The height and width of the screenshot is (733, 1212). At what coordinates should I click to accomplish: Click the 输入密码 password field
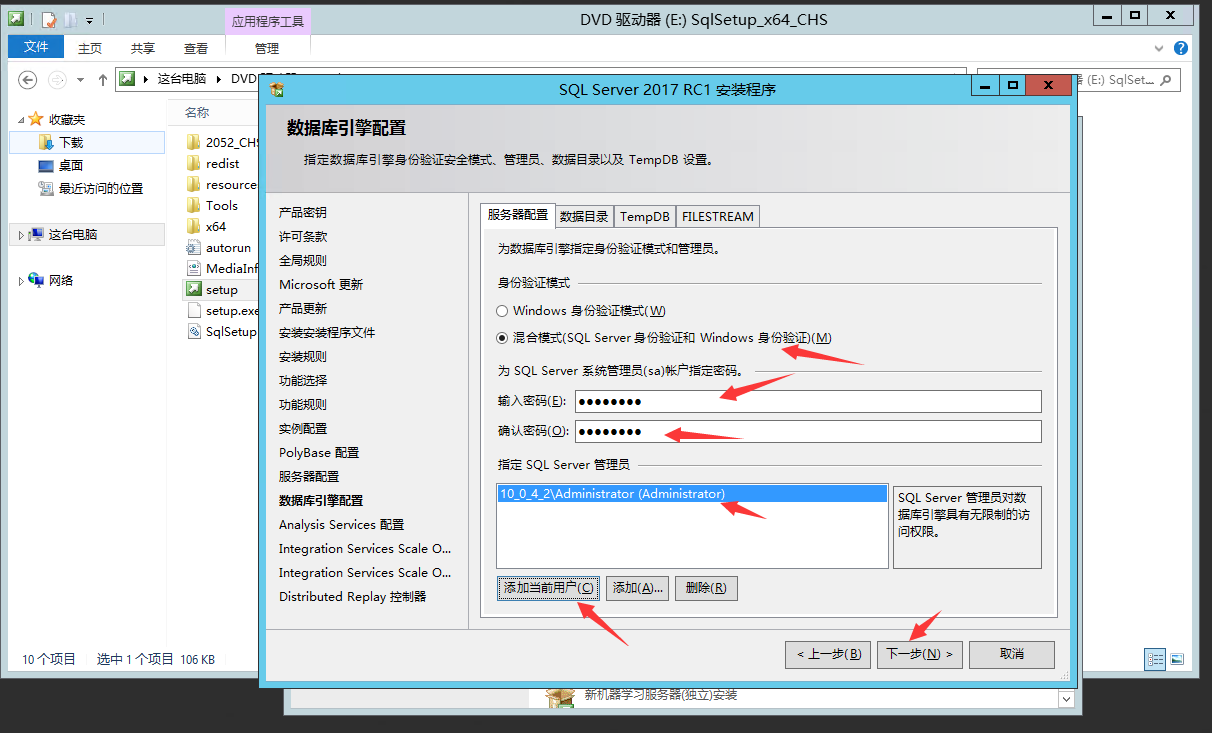(807, 402)
